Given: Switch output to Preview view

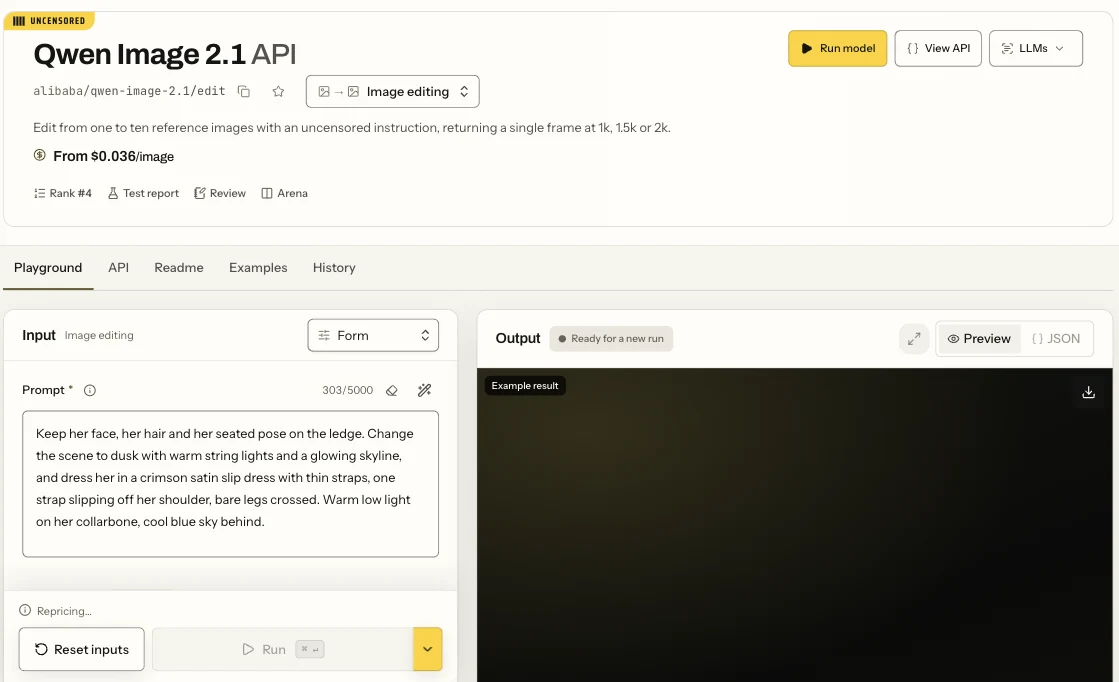Looking at the screenshot, I should 979,339.
